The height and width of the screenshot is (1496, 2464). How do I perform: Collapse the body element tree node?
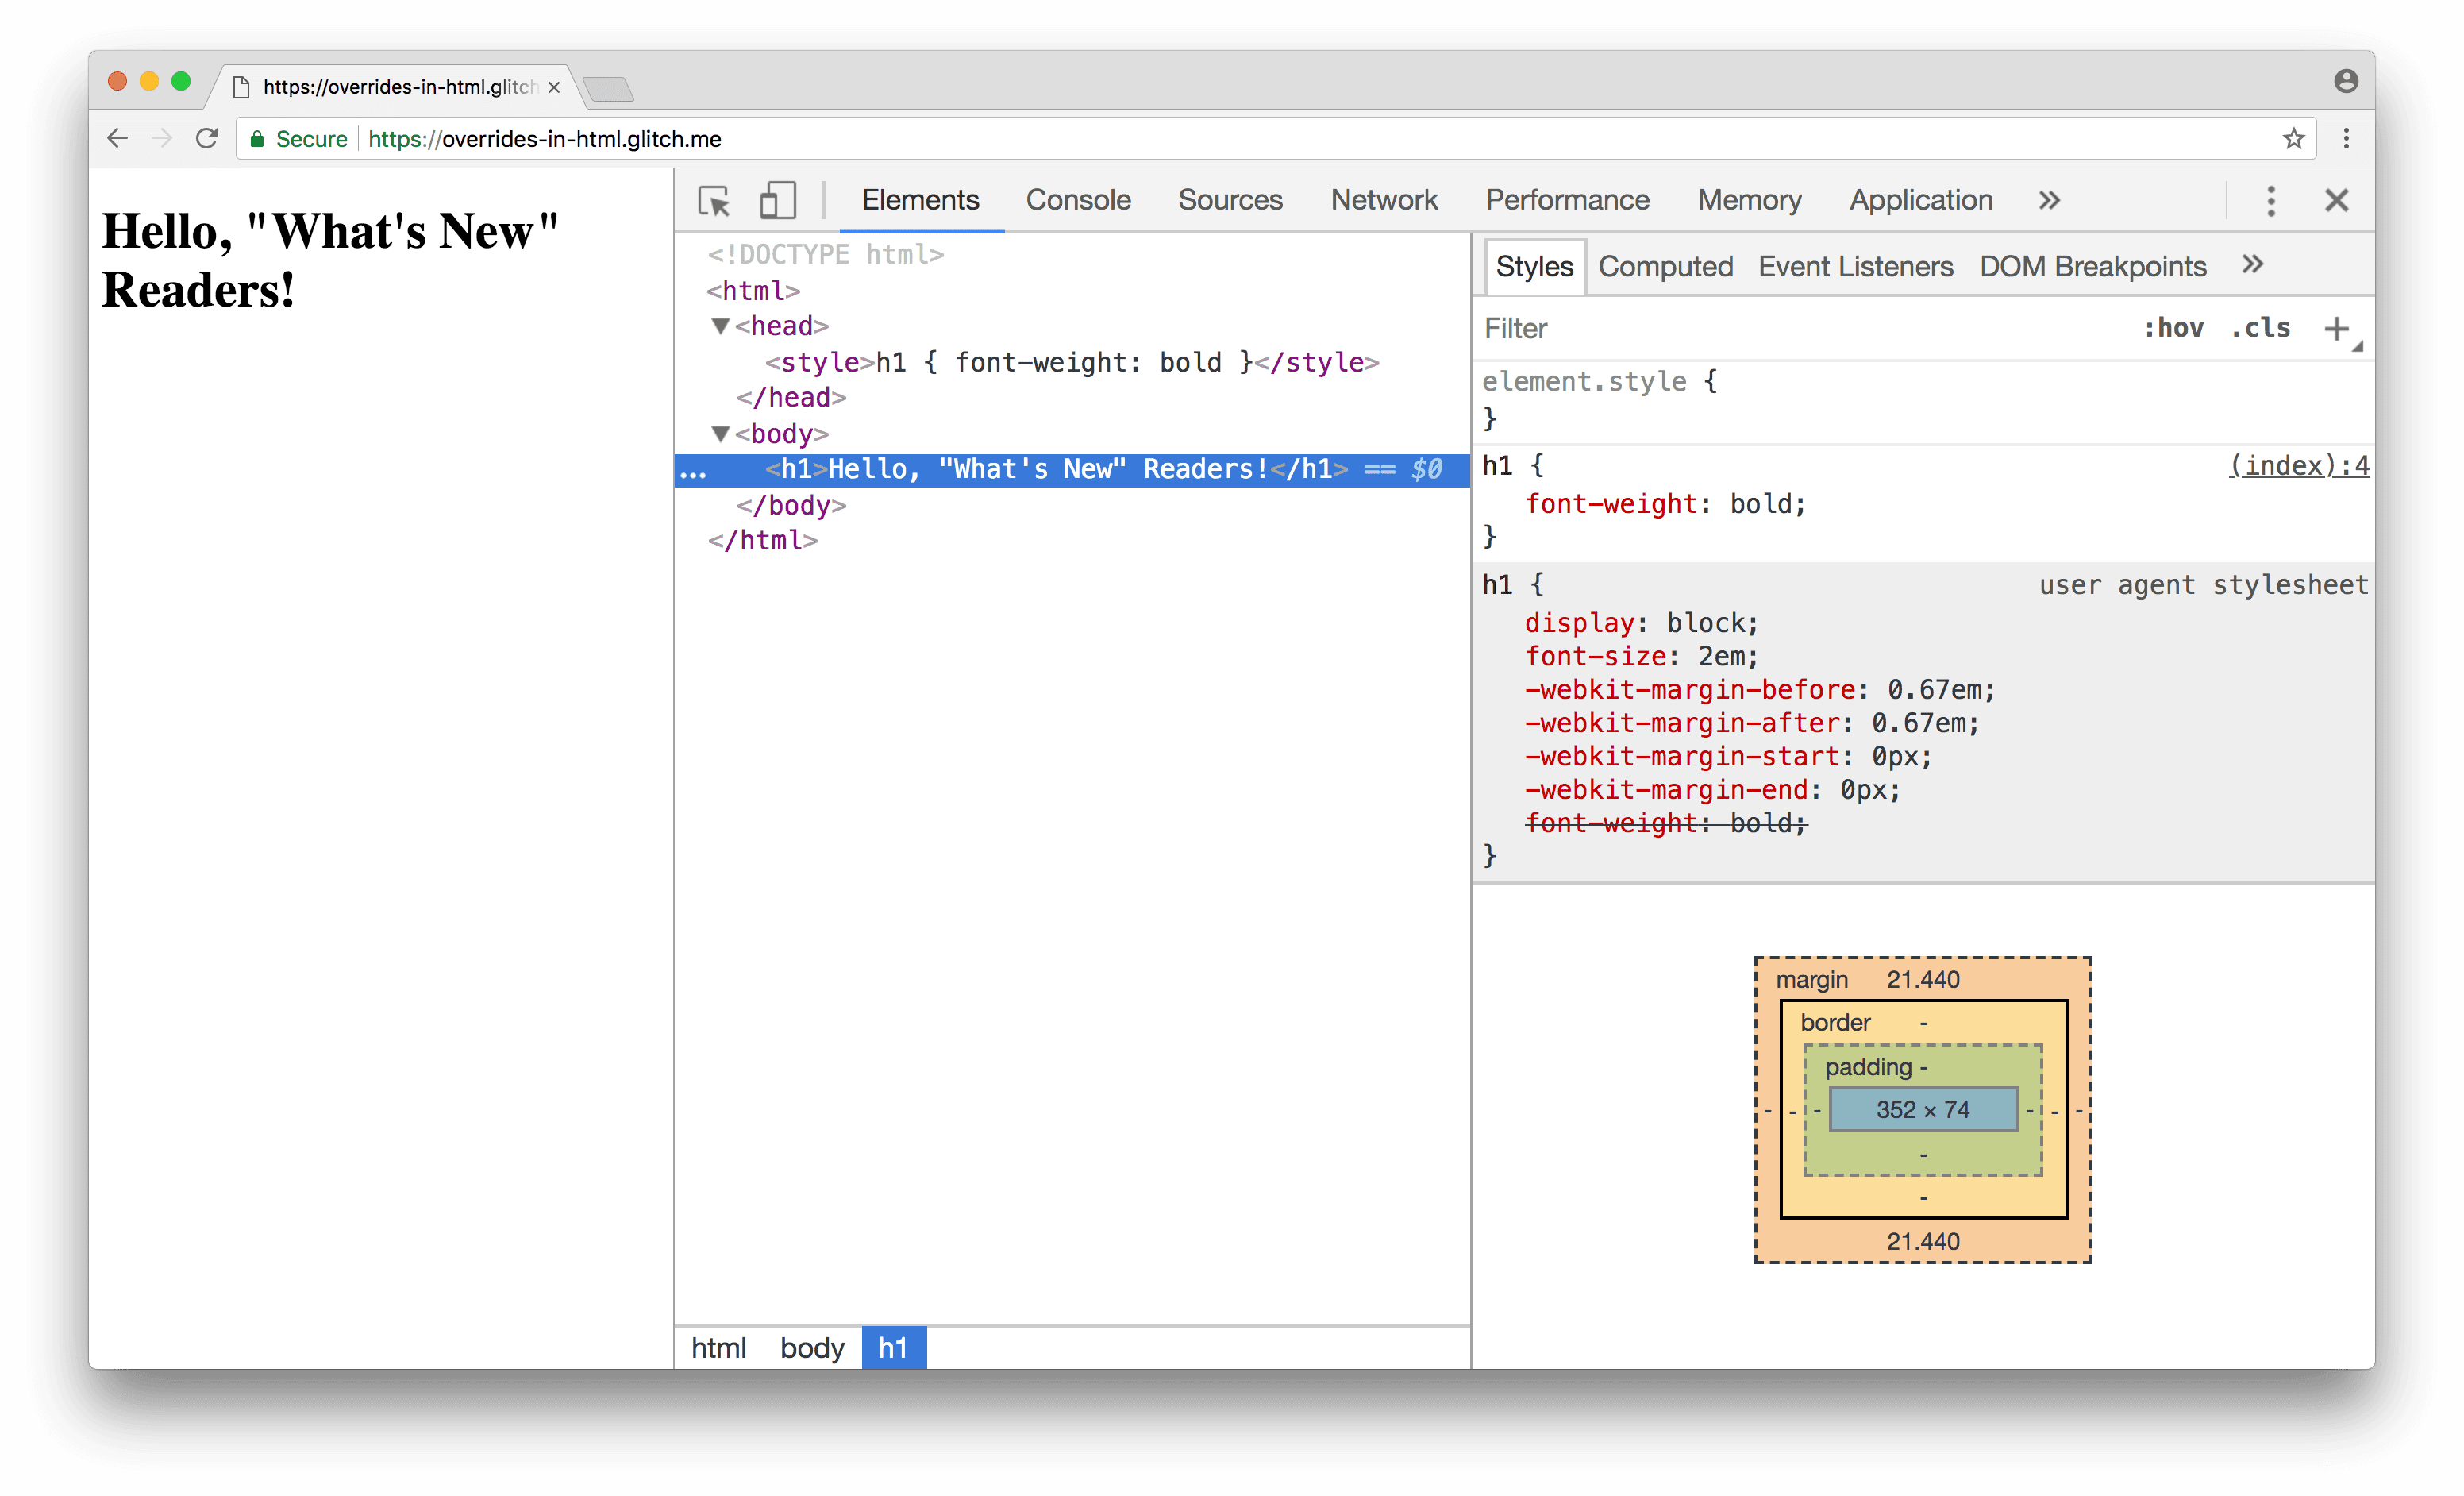coord(714,433)
